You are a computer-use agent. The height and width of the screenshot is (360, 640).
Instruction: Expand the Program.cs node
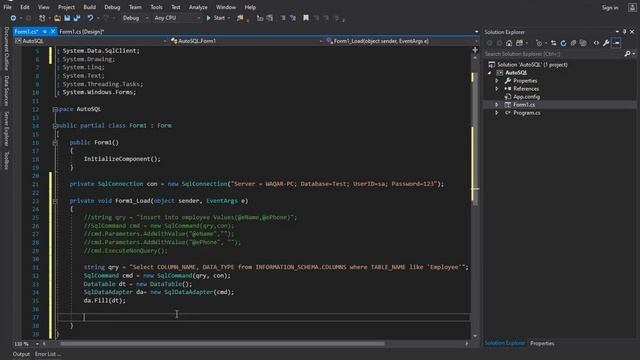pos(497,113)
